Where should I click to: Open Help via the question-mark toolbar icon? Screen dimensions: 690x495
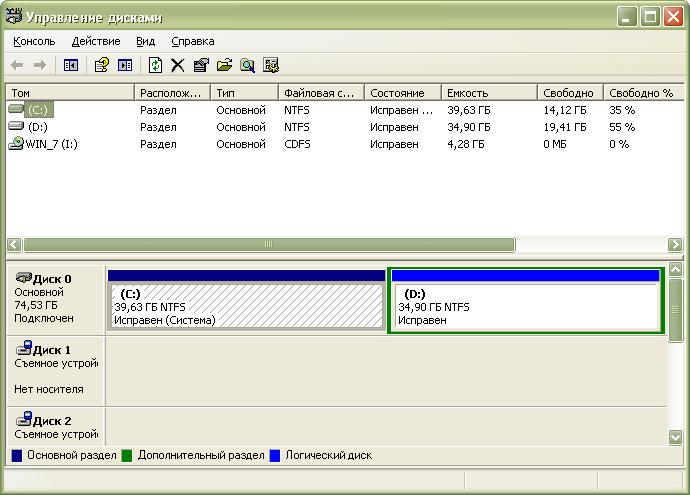(x=101, y=65)
